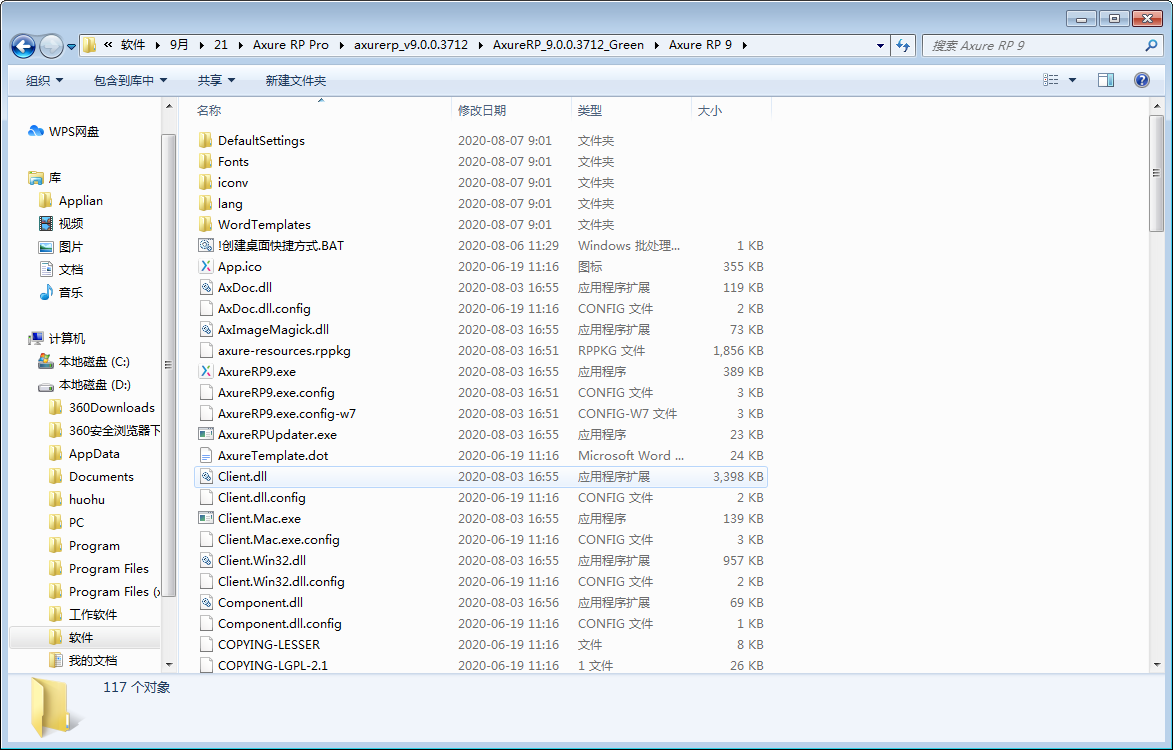Click the AxureRP9.exe application icon

click(206, 372)
